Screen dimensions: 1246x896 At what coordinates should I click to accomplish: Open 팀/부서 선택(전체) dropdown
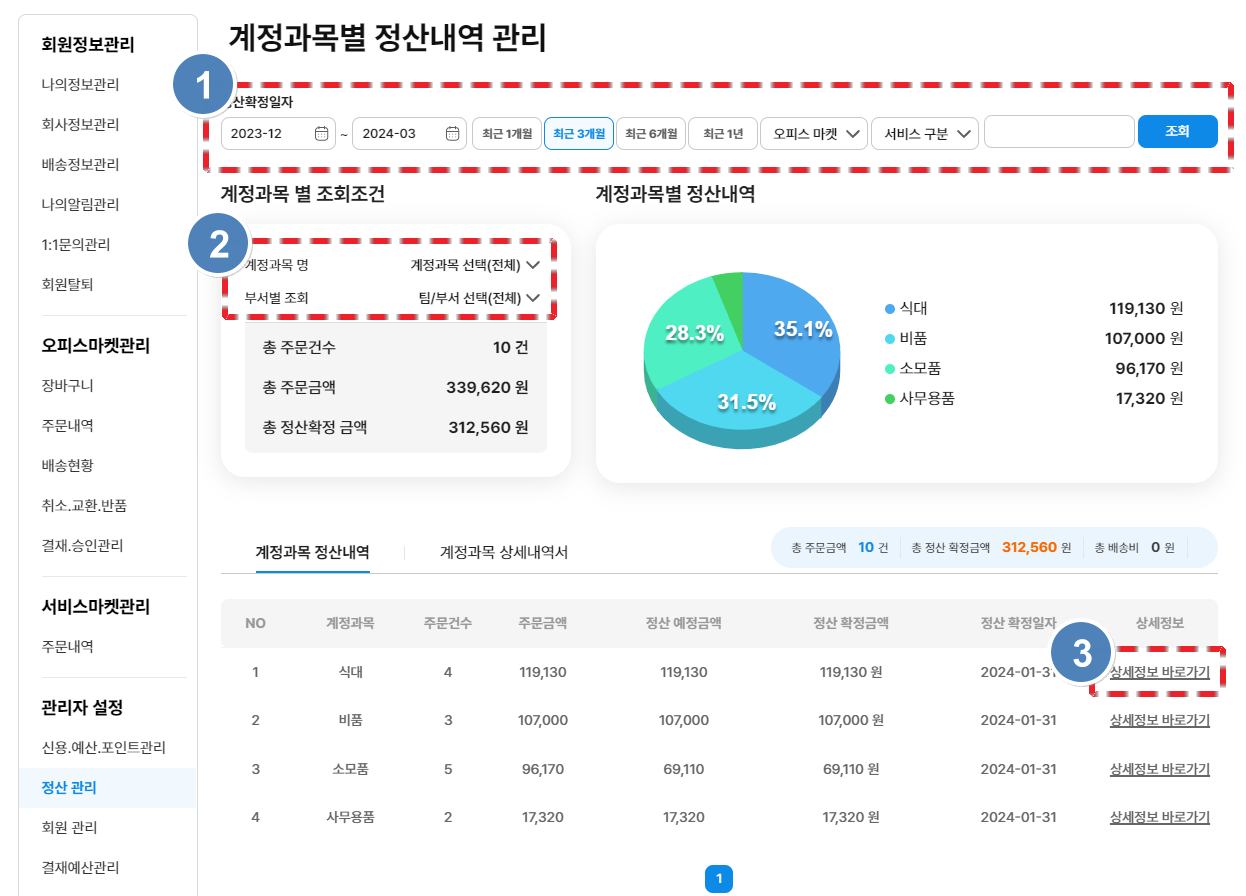pos(479,297)
